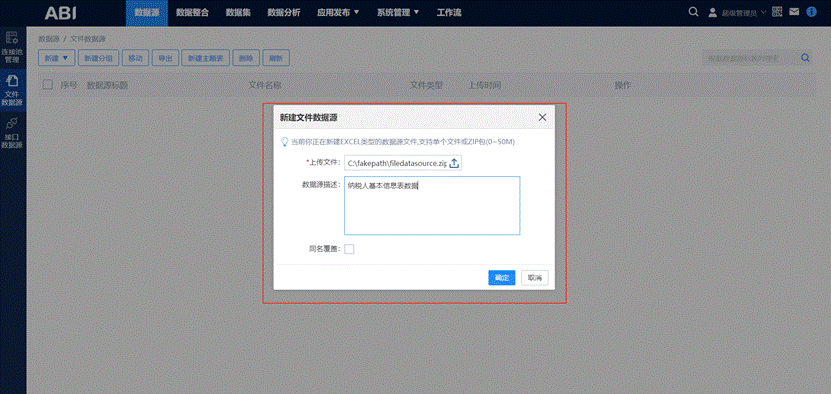831x394 pixels.
Task: Open the 超级管理员 user dropdown
Action: pos(737,13)
